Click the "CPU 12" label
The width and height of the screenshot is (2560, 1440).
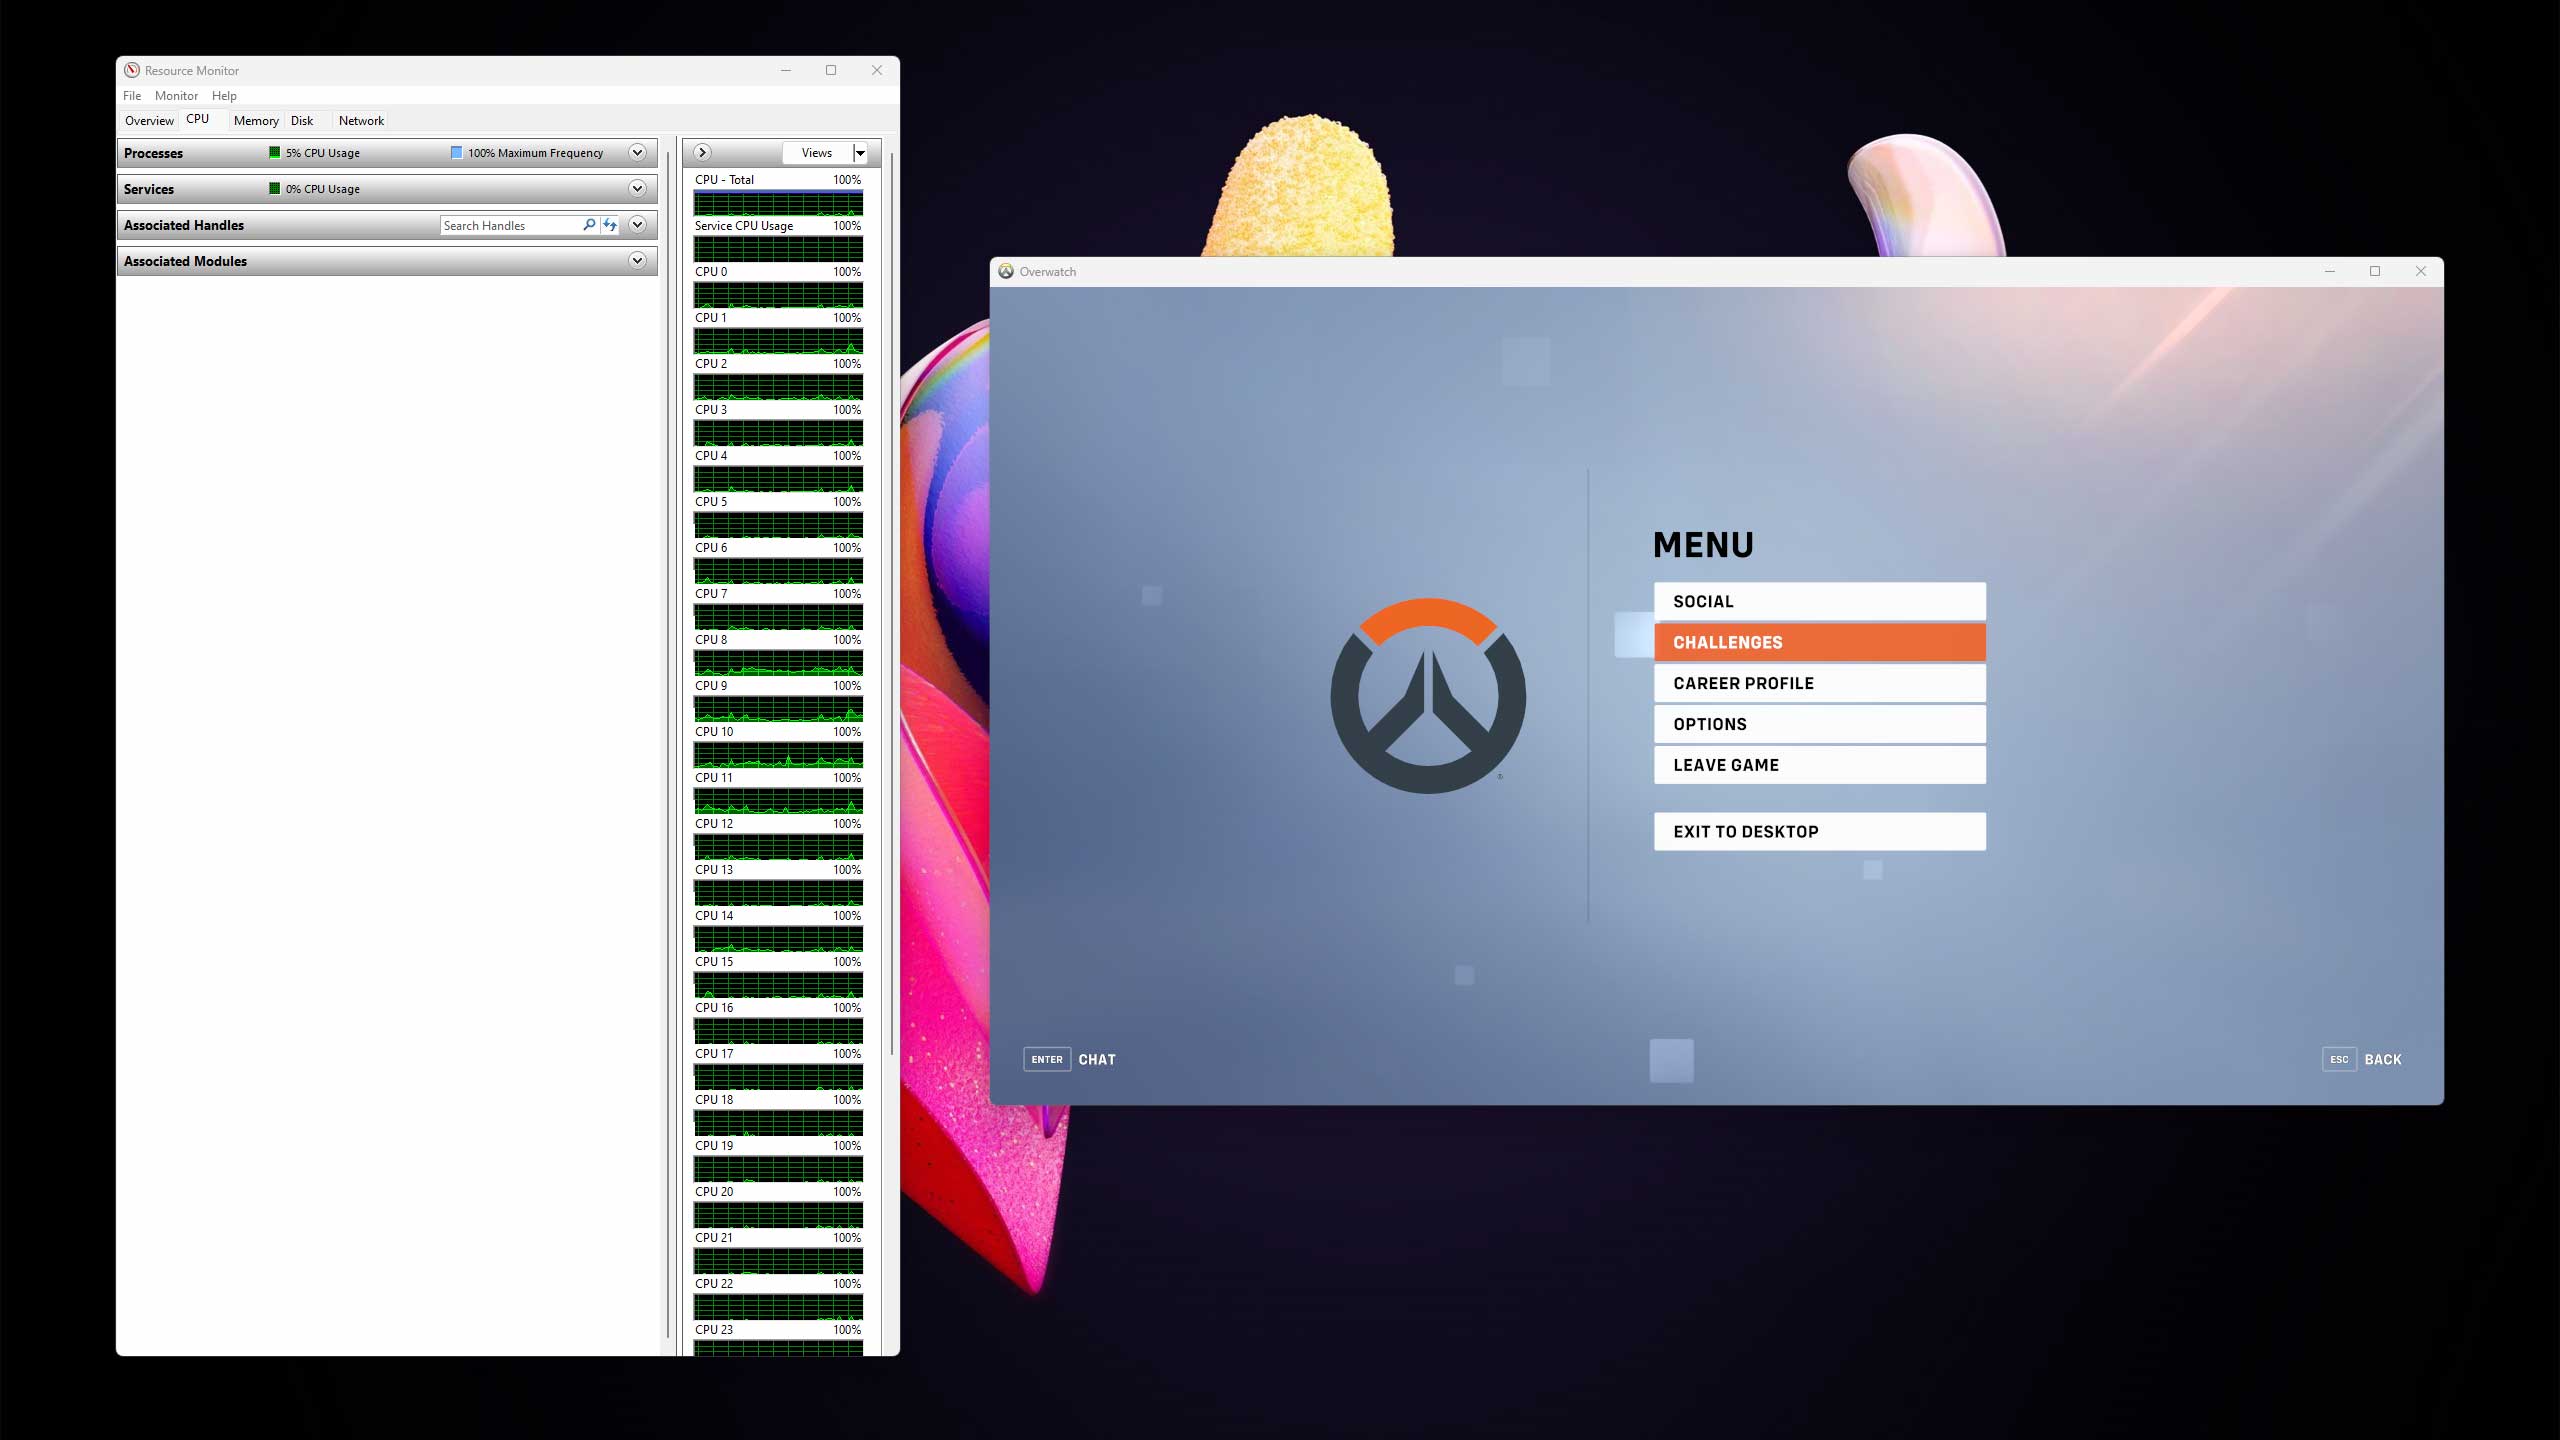point(714,824)
